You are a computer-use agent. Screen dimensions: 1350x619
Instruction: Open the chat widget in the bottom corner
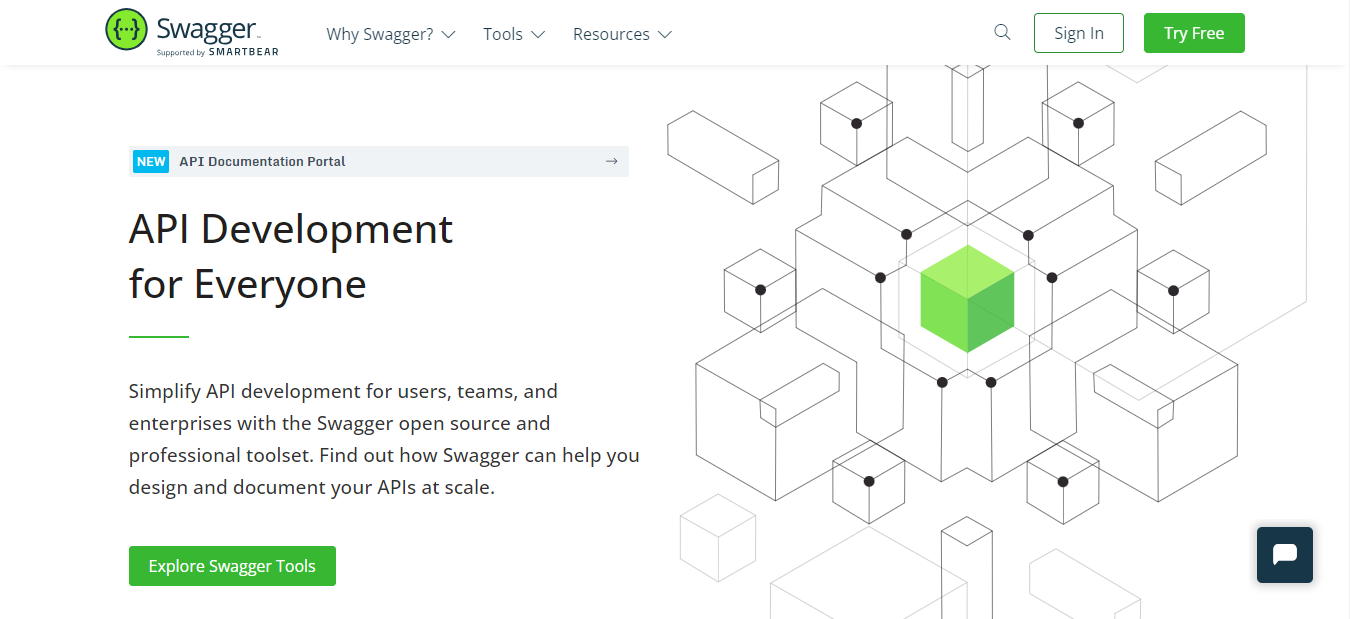1284,555
